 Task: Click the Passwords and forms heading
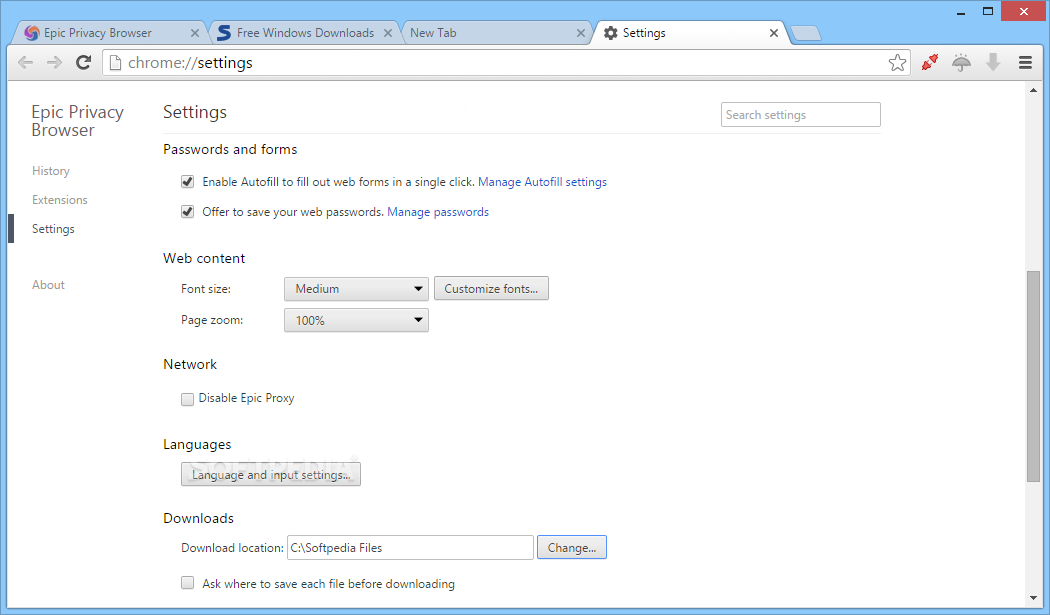pyautogui.click(x=230, y=149)
